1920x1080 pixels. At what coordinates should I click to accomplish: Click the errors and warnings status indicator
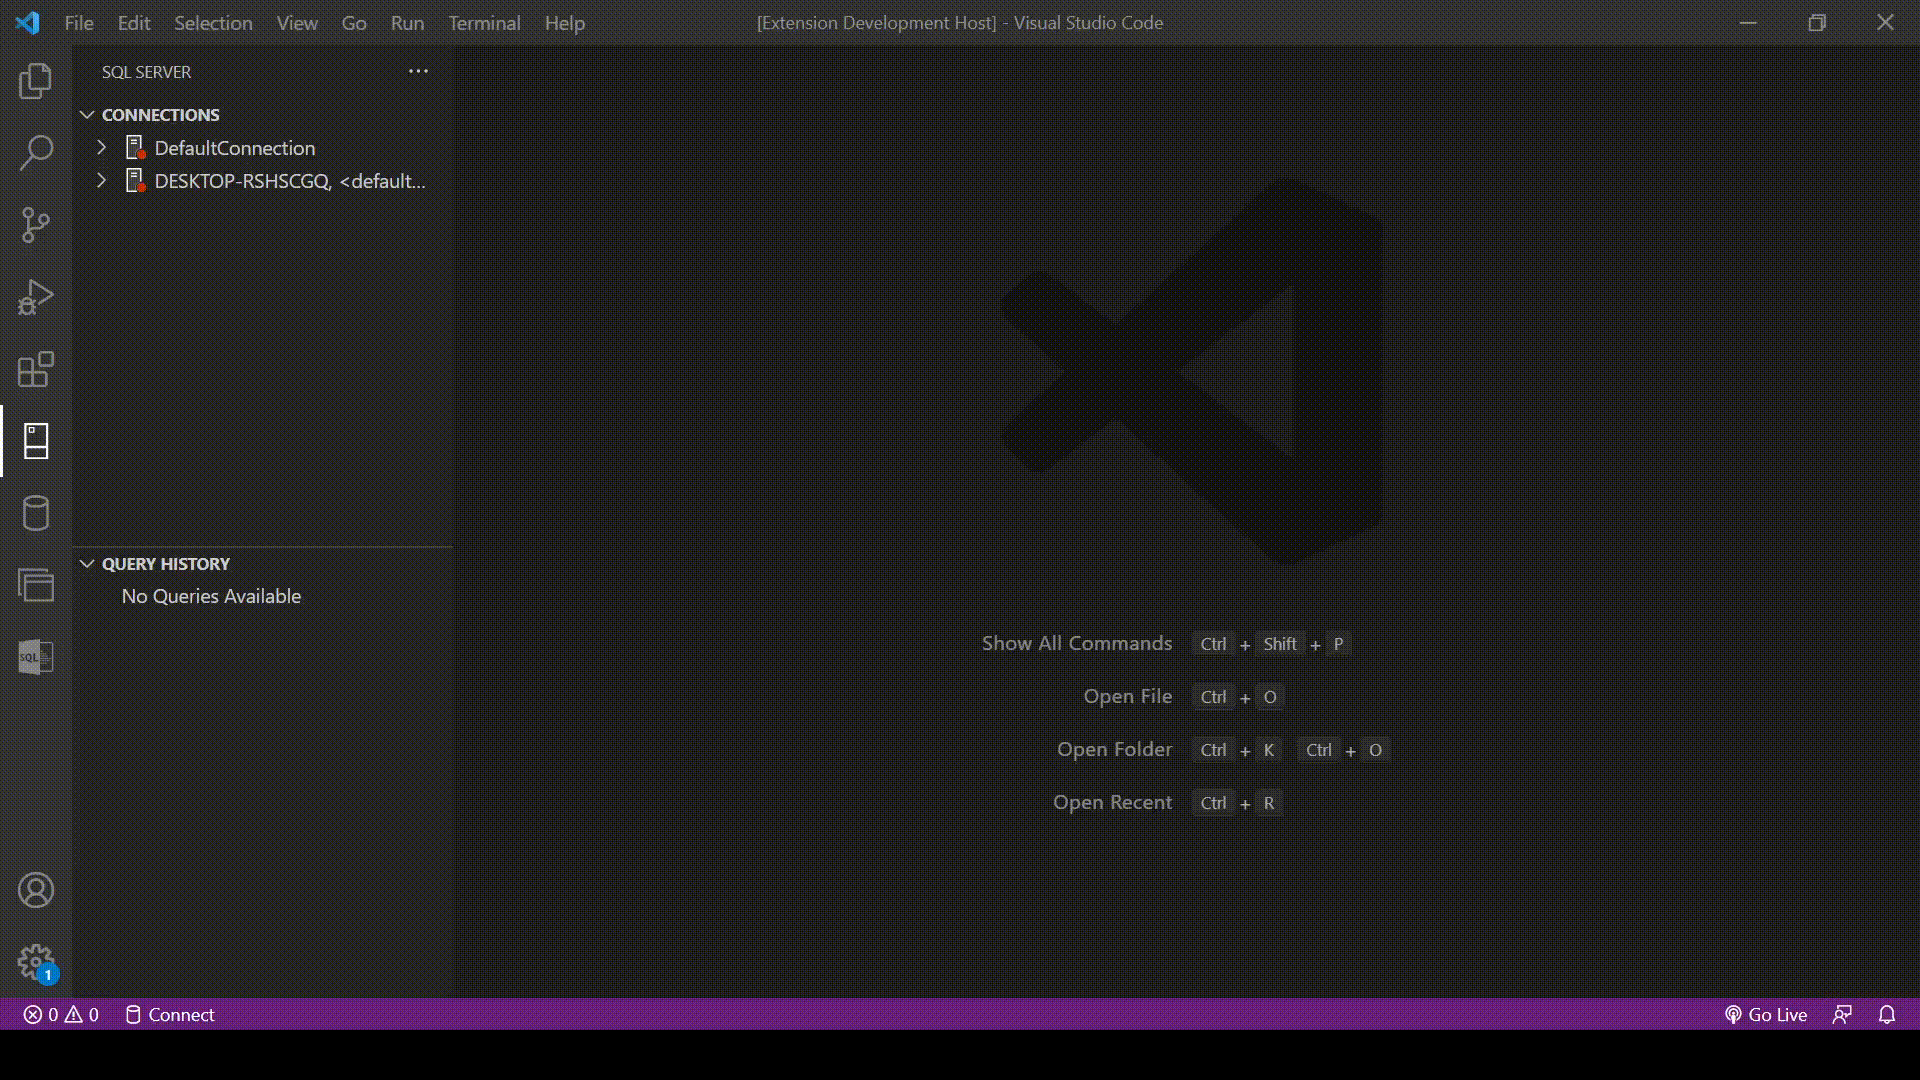(x=61, y=1014)
